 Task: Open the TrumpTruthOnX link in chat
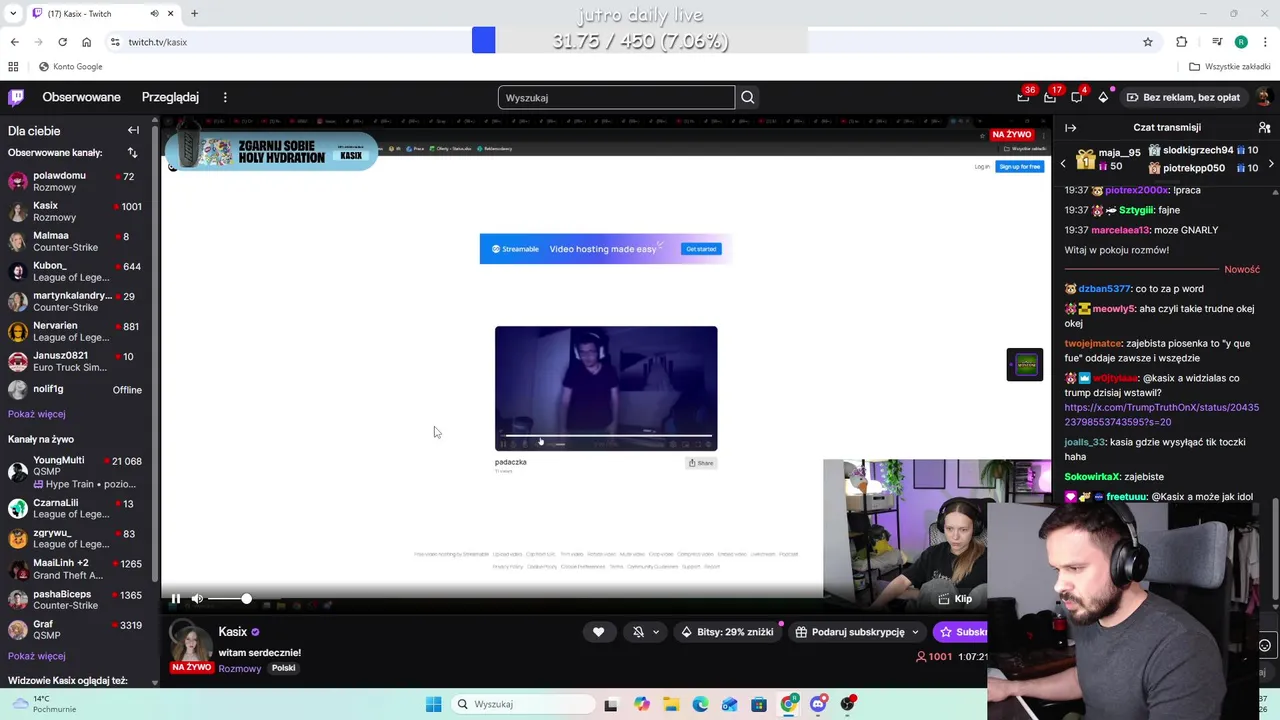point(1161,415)
